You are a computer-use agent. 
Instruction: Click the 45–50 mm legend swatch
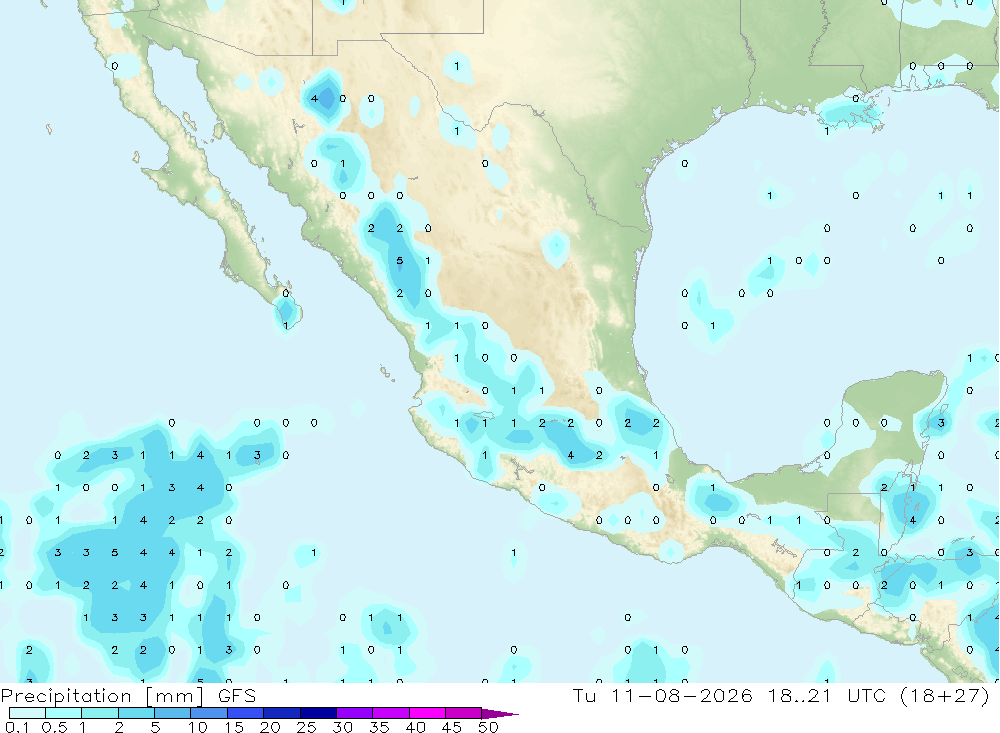(x=464, y=713)
